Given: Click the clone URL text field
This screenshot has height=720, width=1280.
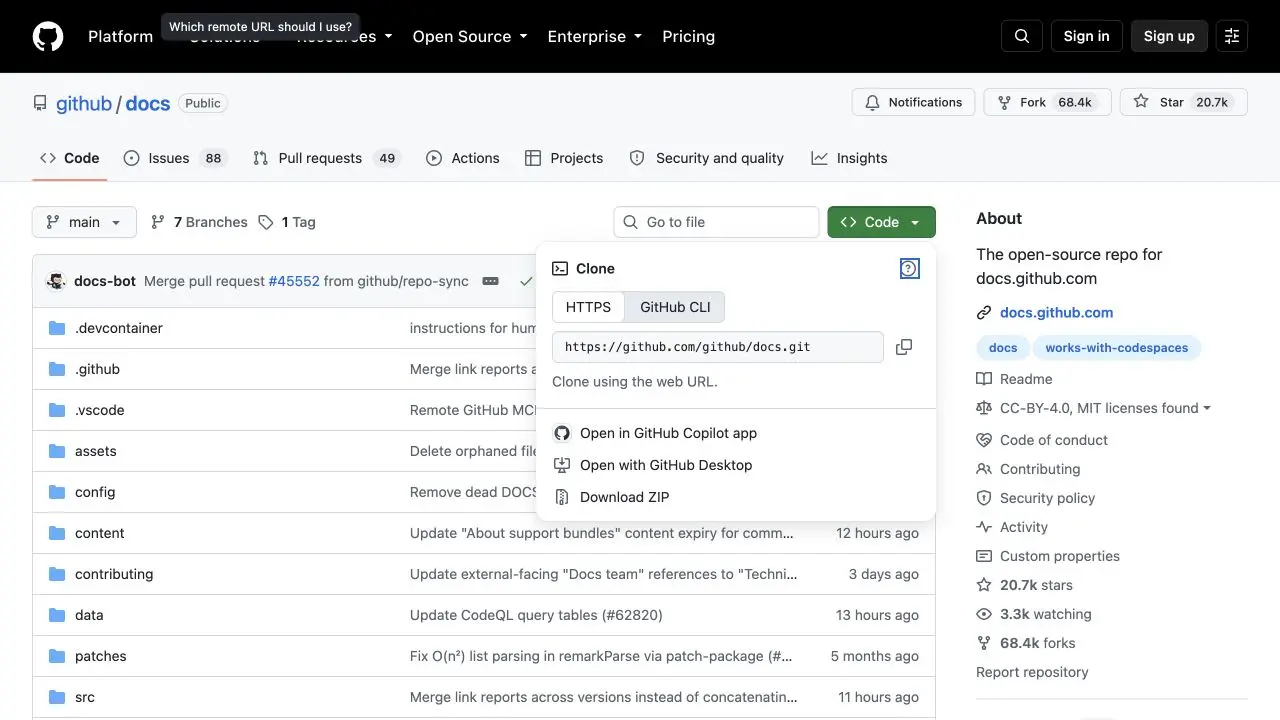Looking at the screenshot, I should coord(718,347).
